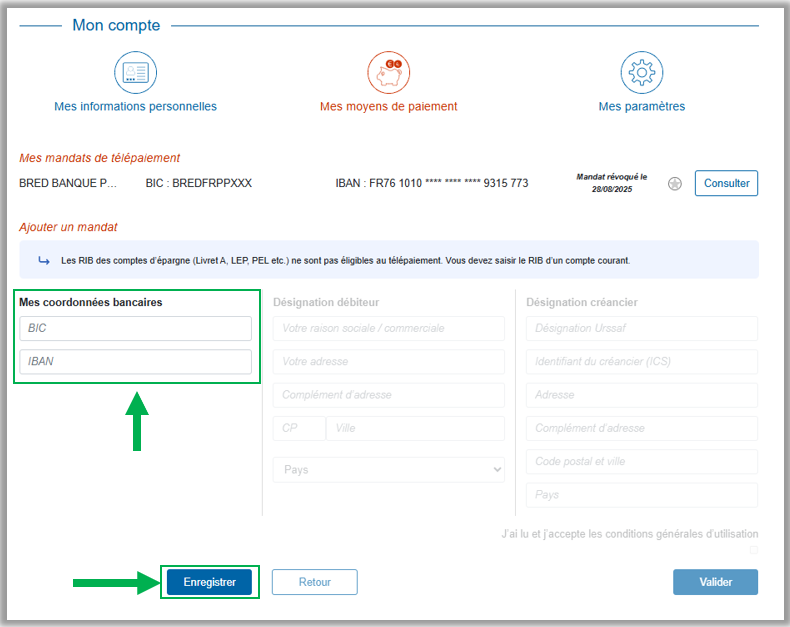790x627 pixels.
Task: Click the creditor Adresse field
Action: tap(641, 395)
